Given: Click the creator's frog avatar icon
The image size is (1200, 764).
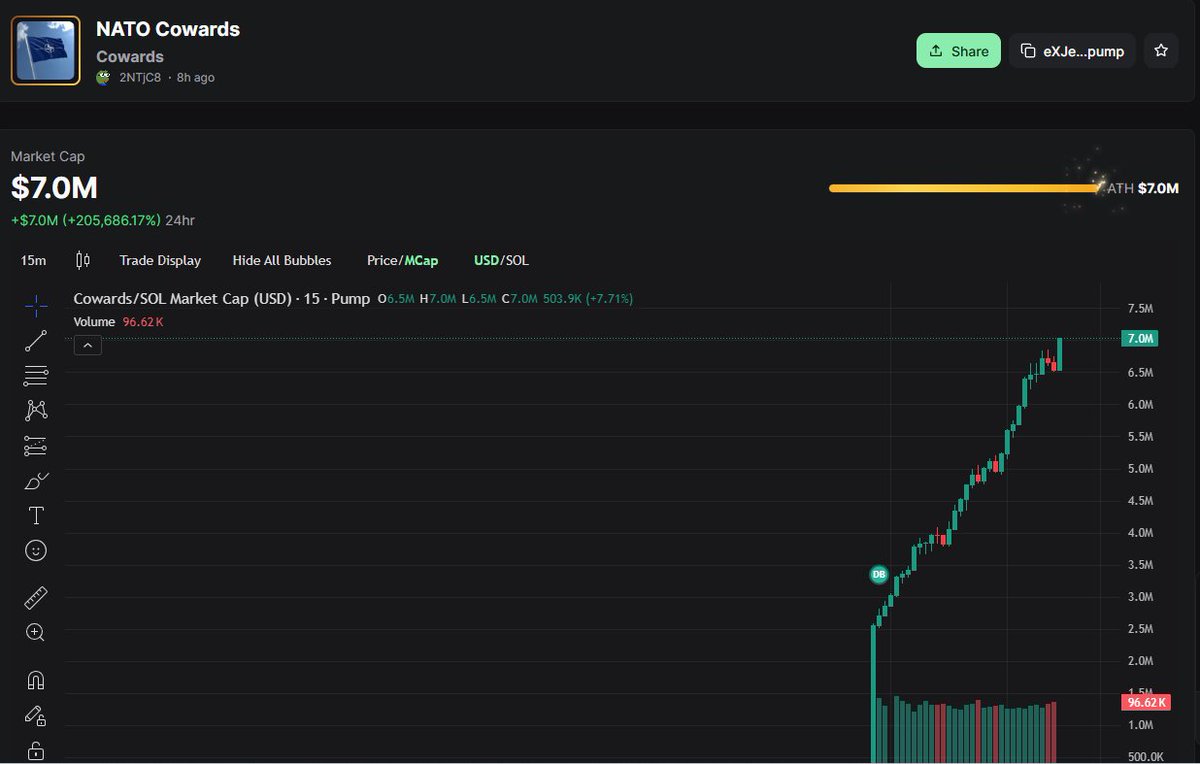Looking at the screenshot, I should click(x=103, y=77).
